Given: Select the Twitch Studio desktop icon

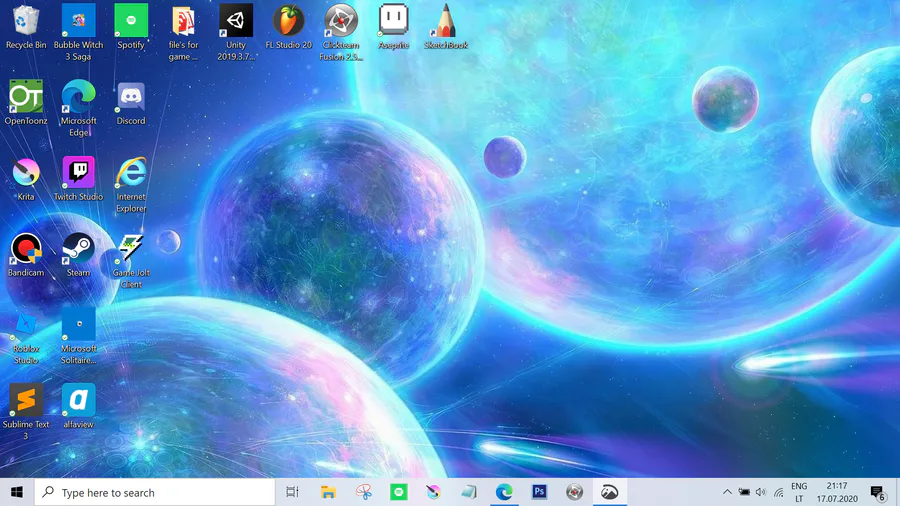Looking at the screenshot, I should (x=79, y=179).
